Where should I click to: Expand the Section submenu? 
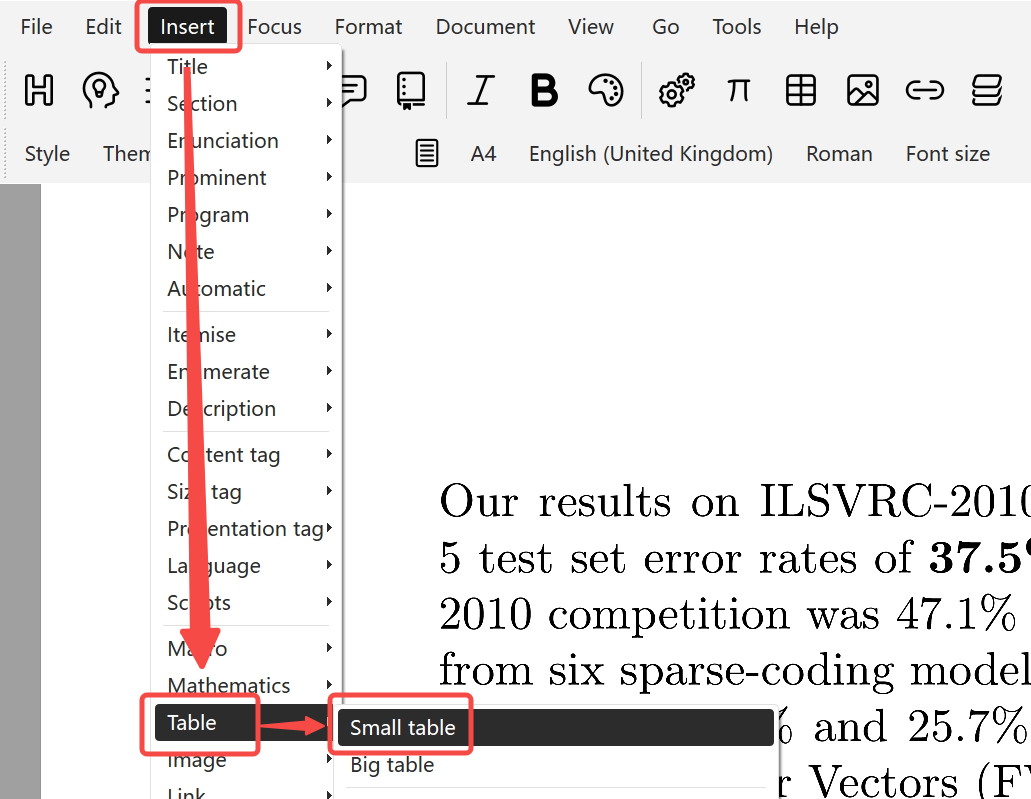click(247, 103)
